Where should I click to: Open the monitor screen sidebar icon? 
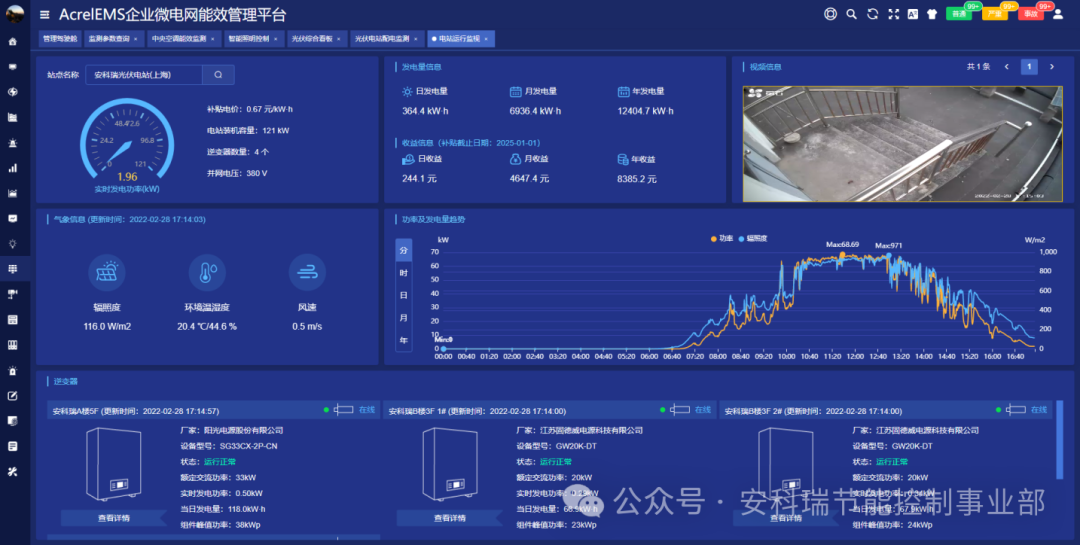click(12, 67)
